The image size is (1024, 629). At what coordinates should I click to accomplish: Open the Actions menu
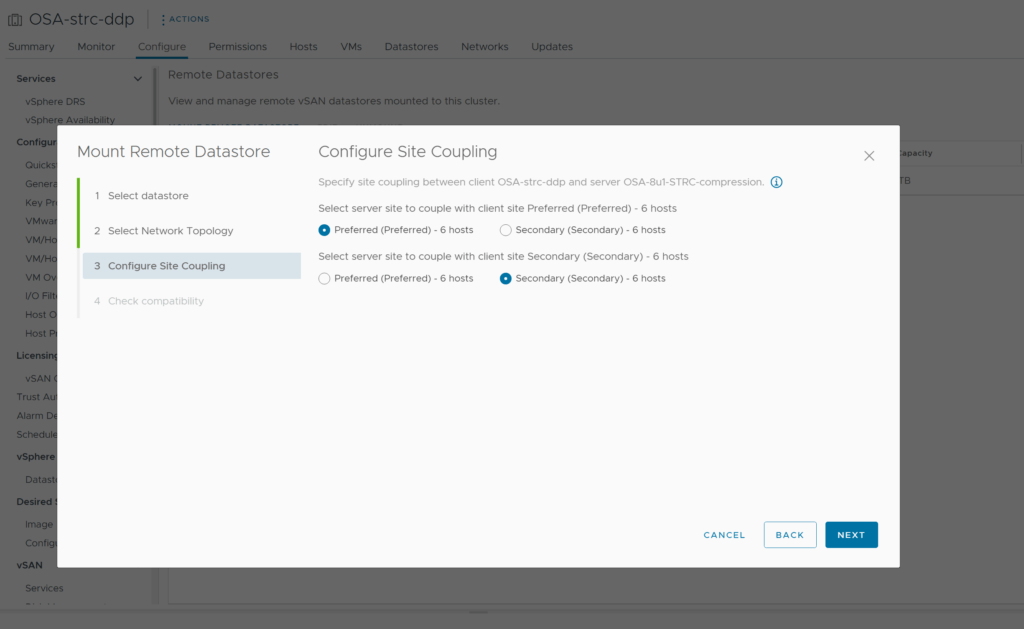click(185, 19)
